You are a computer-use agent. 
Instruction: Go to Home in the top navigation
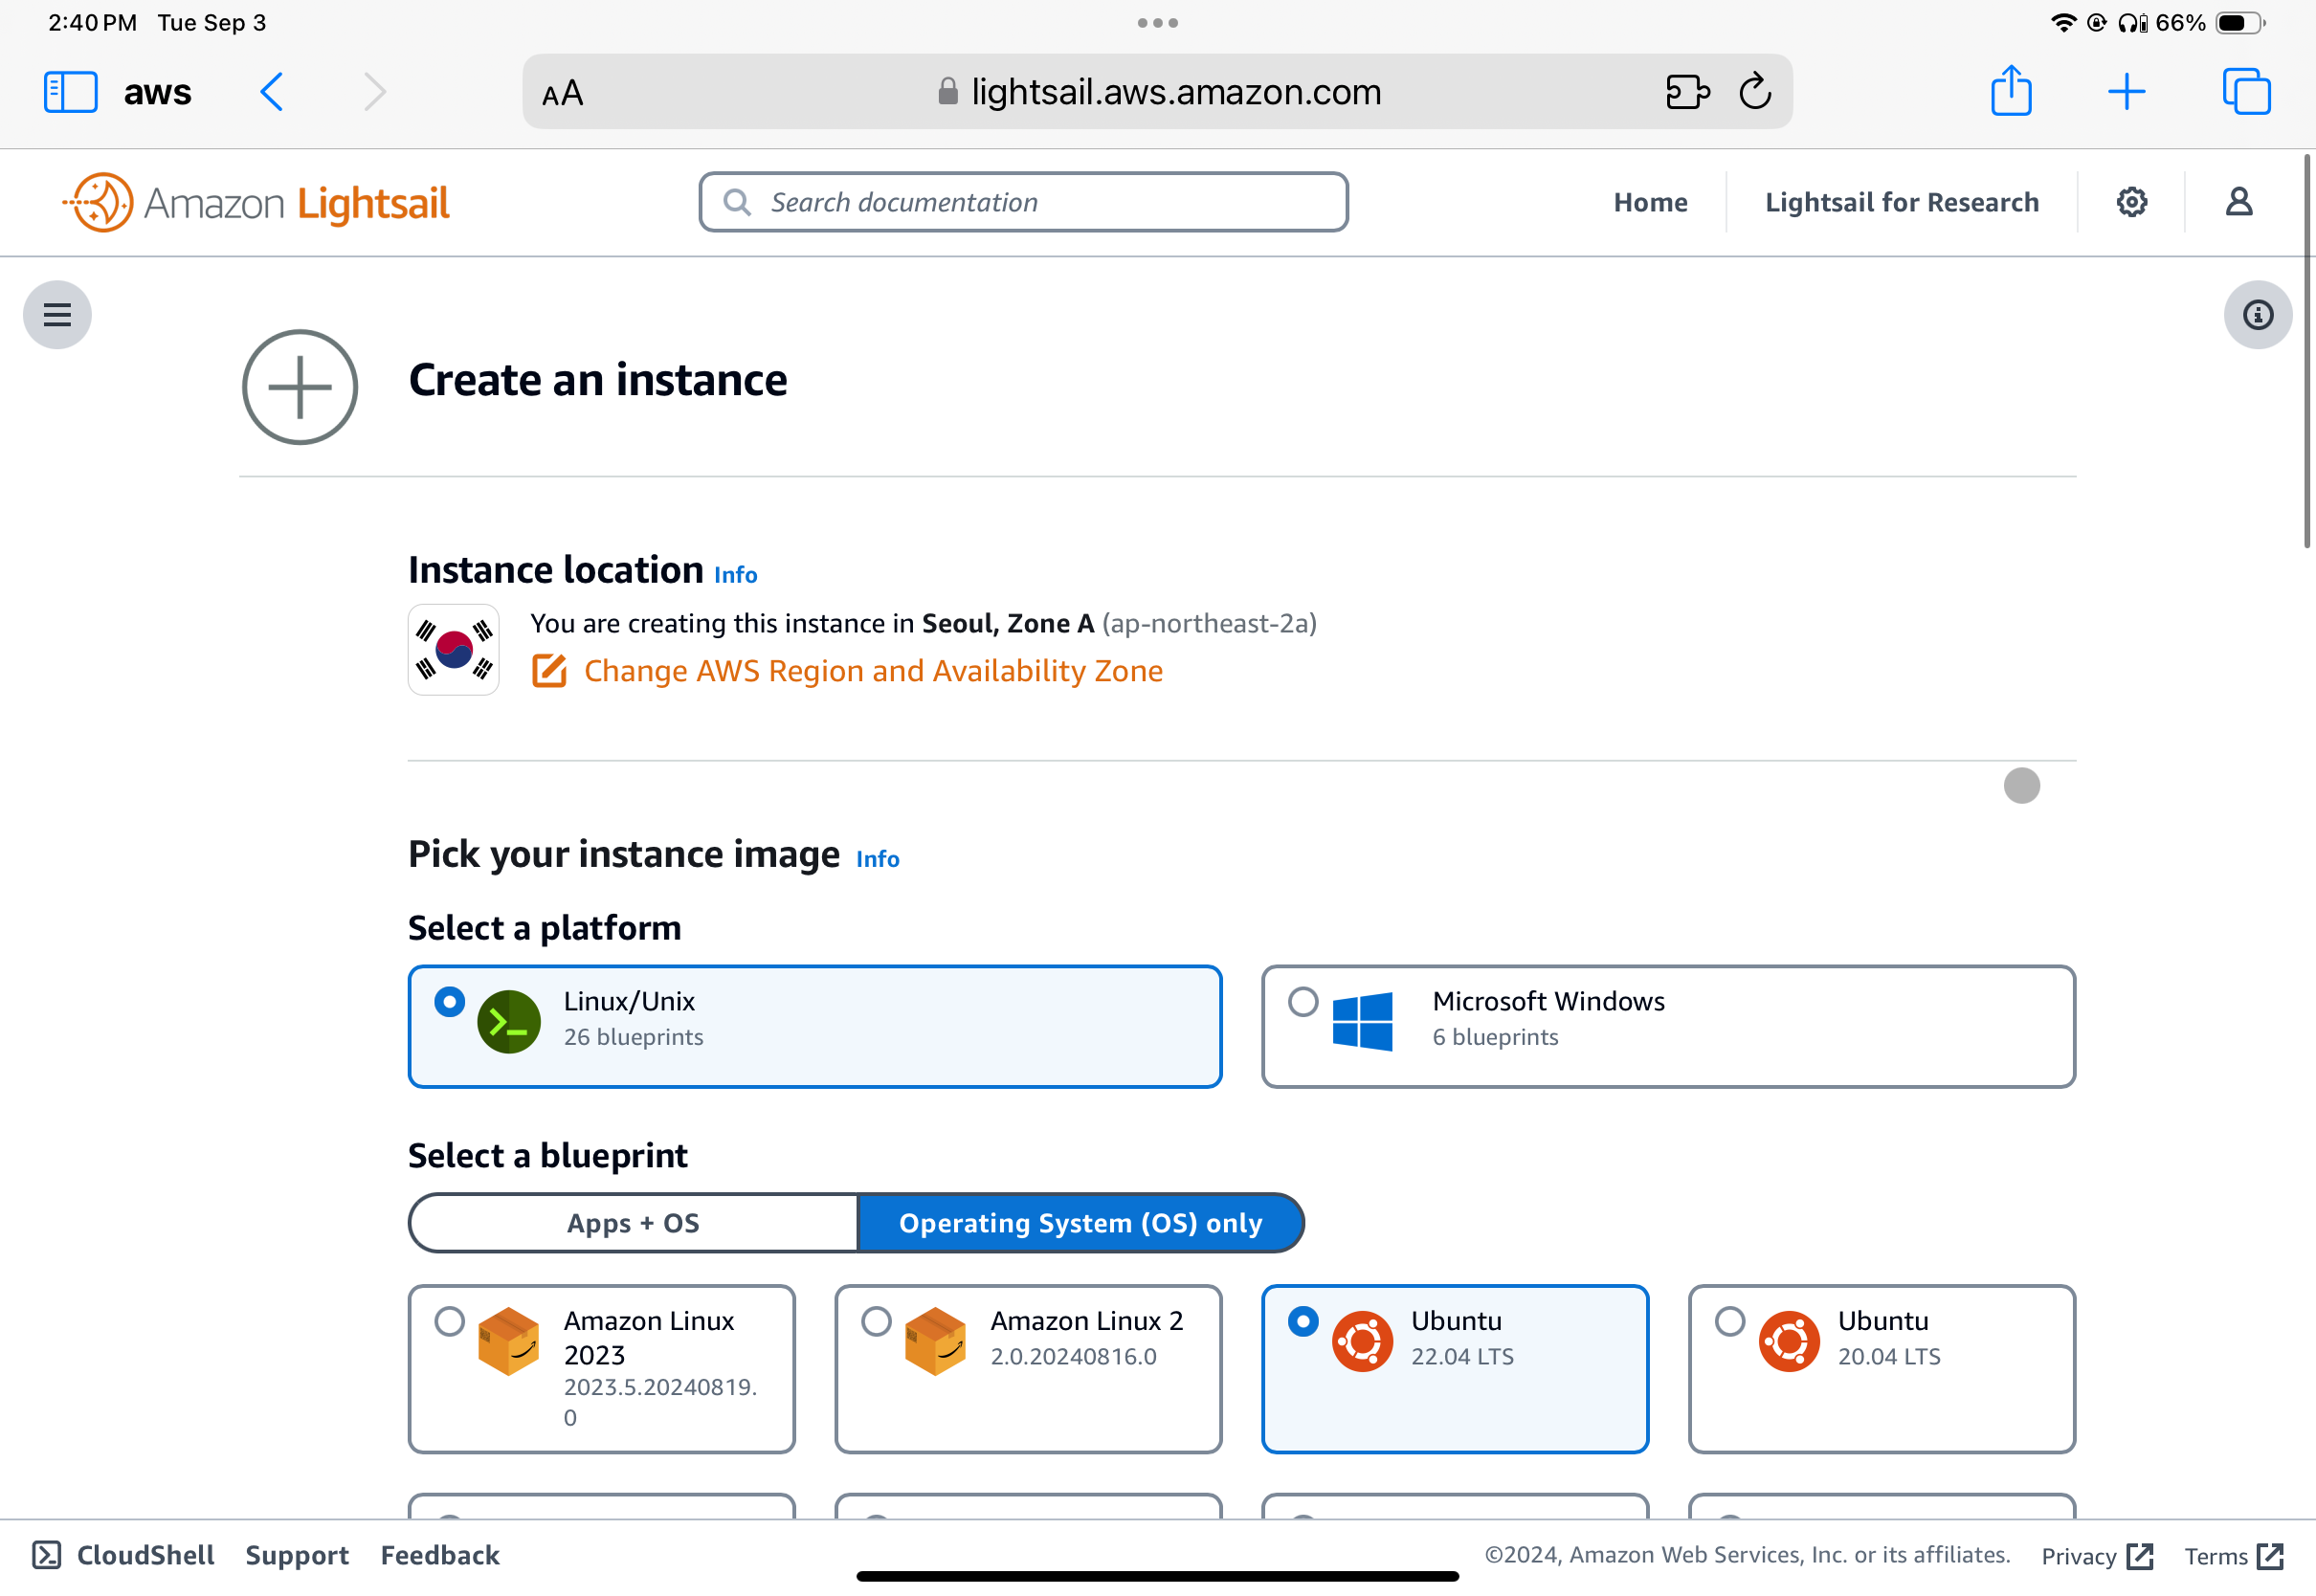pyautogui.click(x=1650, y=202)
